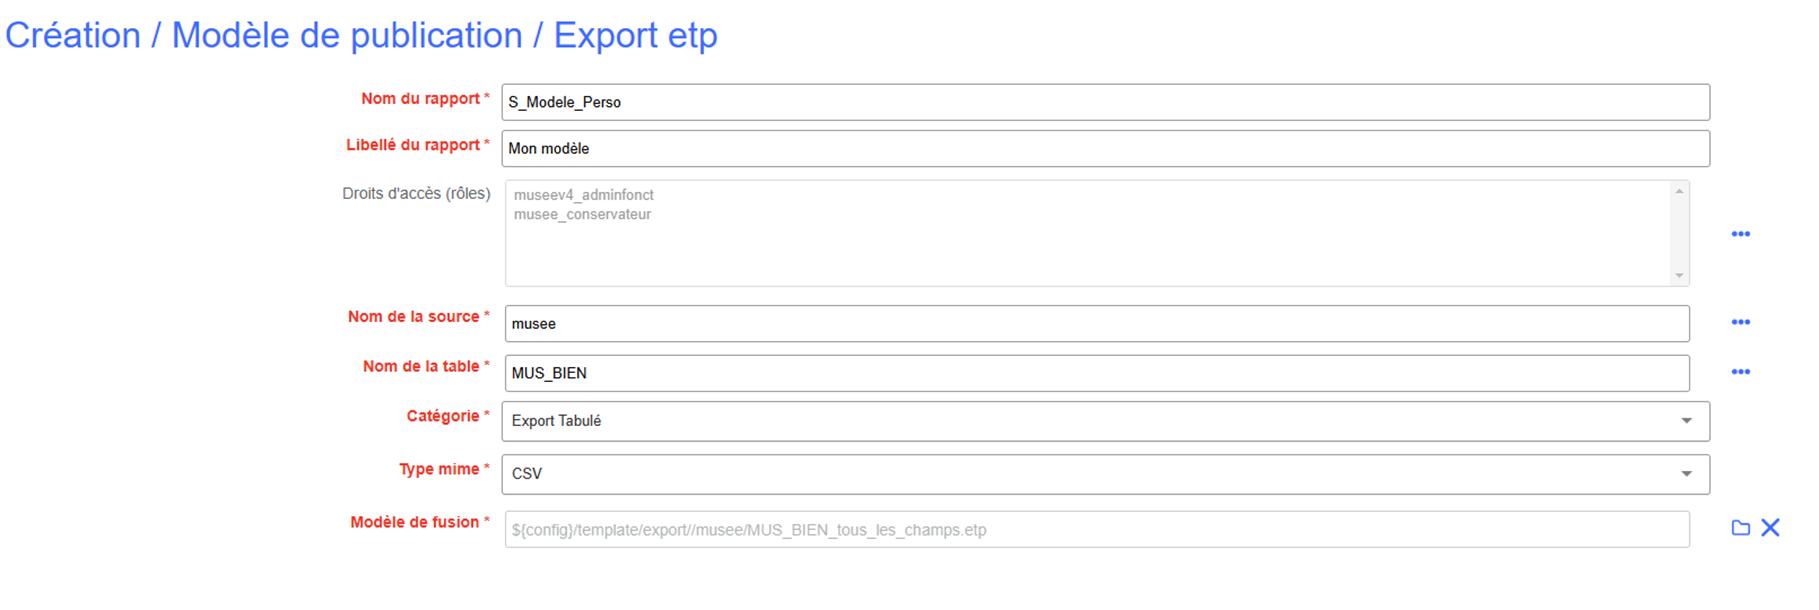
Task: Click ellipsis icon next to Nom de la source
Action: click(1740, 322)
